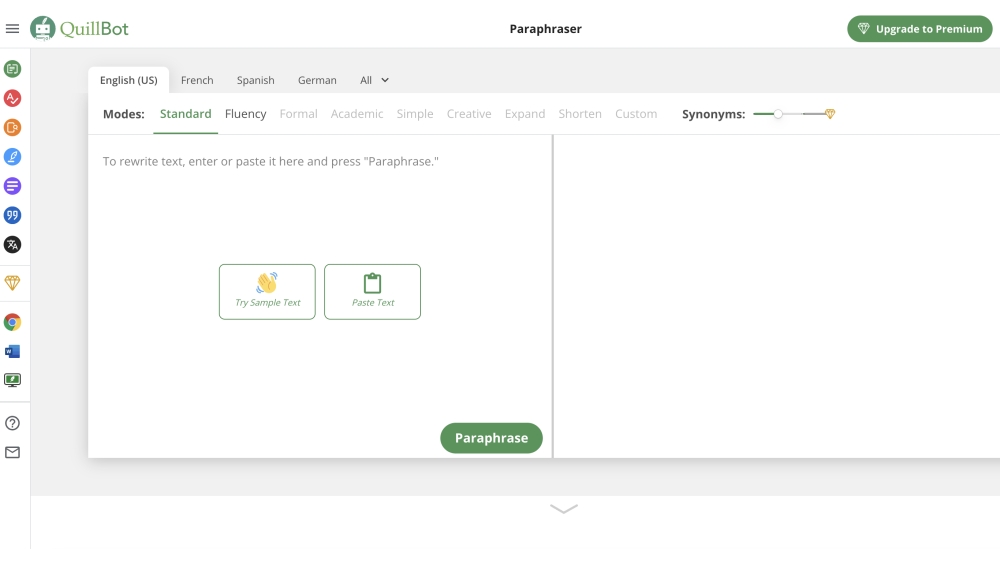Expand the All languages dropdown
Image resolution: width=1000 pixels, height=563 pixels.
[x=374, y=80]
